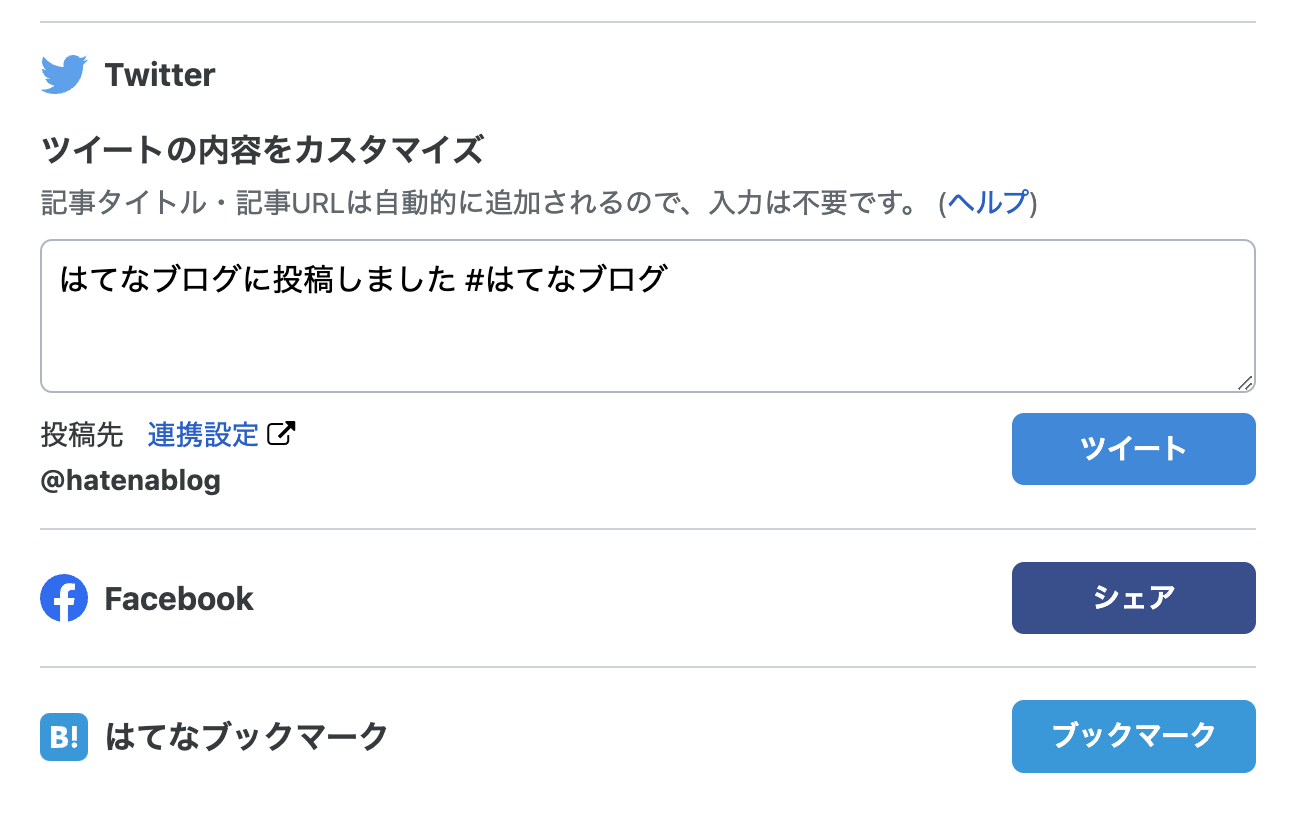The width and height of the screenshot is (1296, 824).
Task: Click the Hatena Bookmark B! icon
Action: pyautogui.click(x=64, y=737)
